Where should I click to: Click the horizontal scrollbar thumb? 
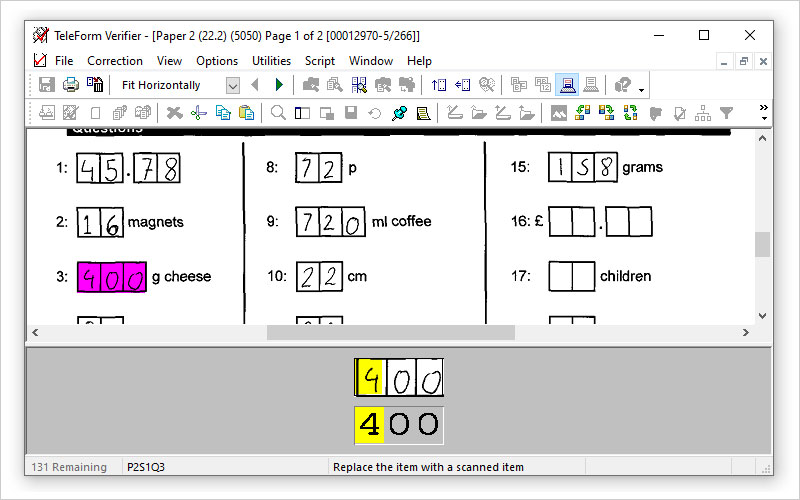[x=390, y=332]
